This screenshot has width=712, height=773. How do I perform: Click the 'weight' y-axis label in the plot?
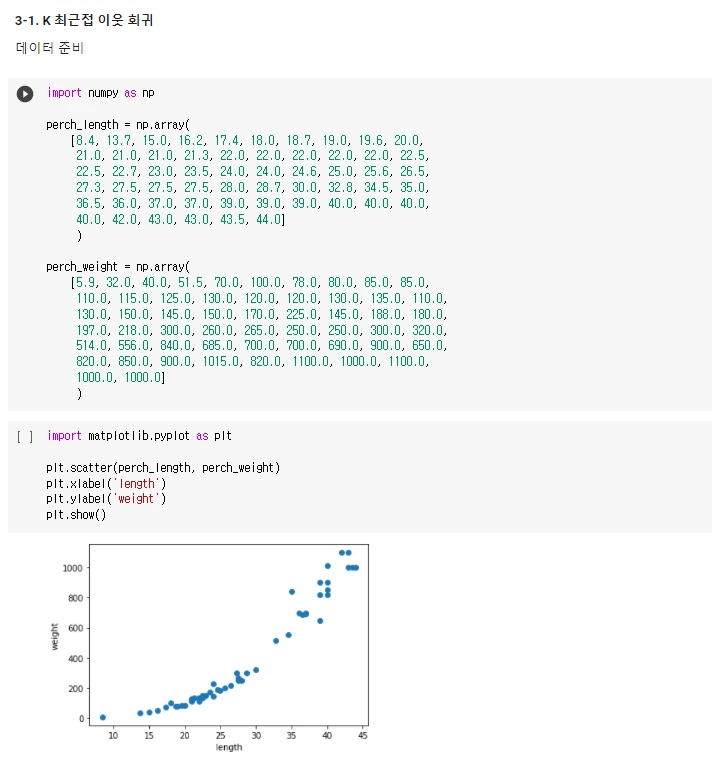click(x=56, y=636)
